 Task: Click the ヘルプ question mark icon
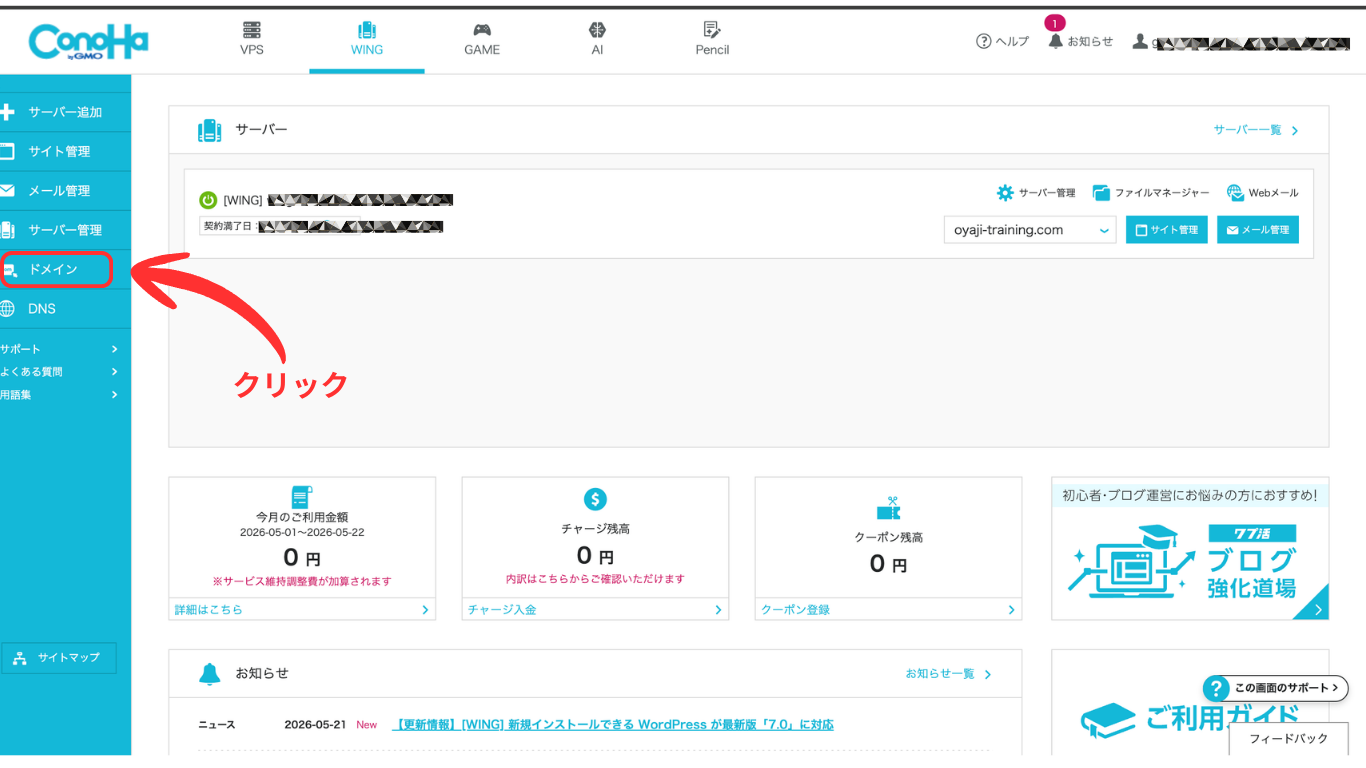[x=984, y=42]
